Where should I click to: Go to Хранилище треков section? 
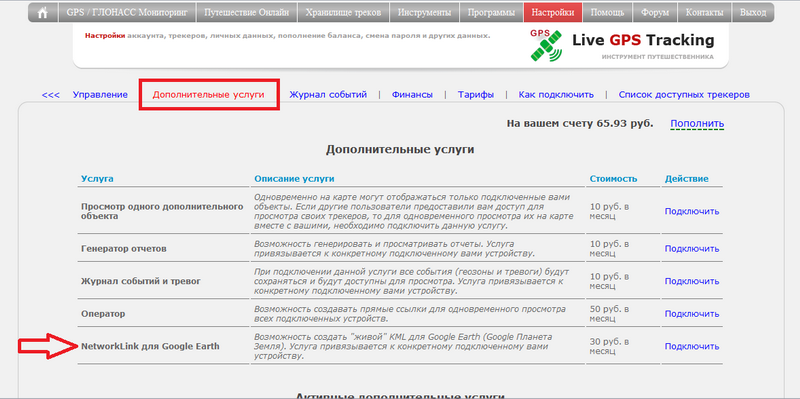(343, 13)
